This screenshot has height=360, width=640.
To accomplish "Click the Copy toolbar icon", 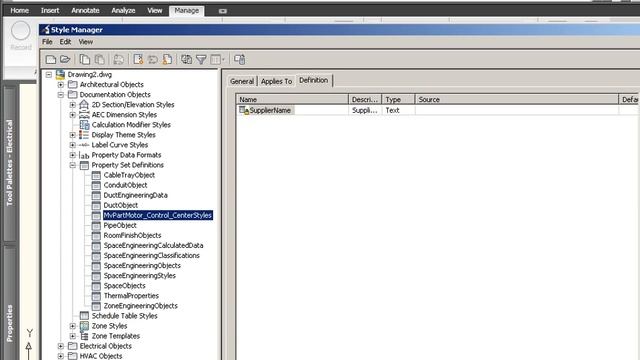I will pyautogui.click(x=84, y=60).
